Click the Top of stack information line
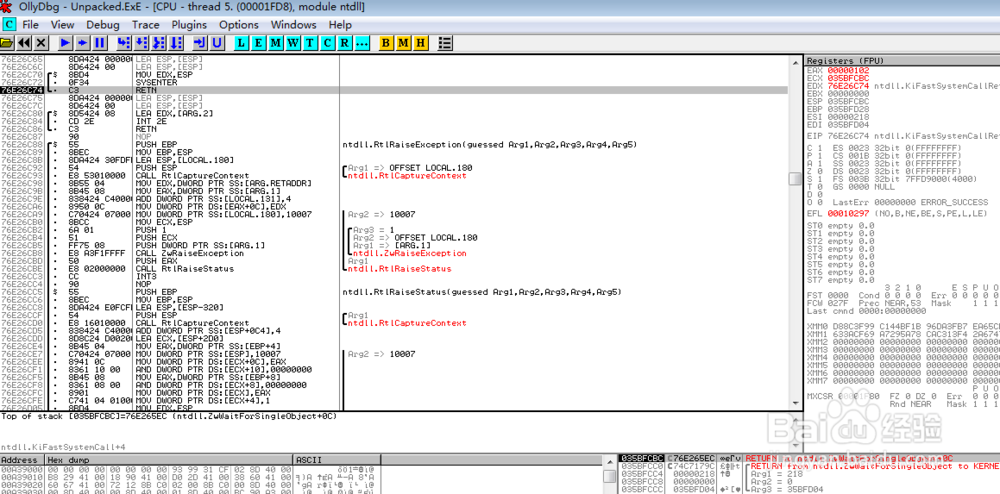 tap(169, 416)
